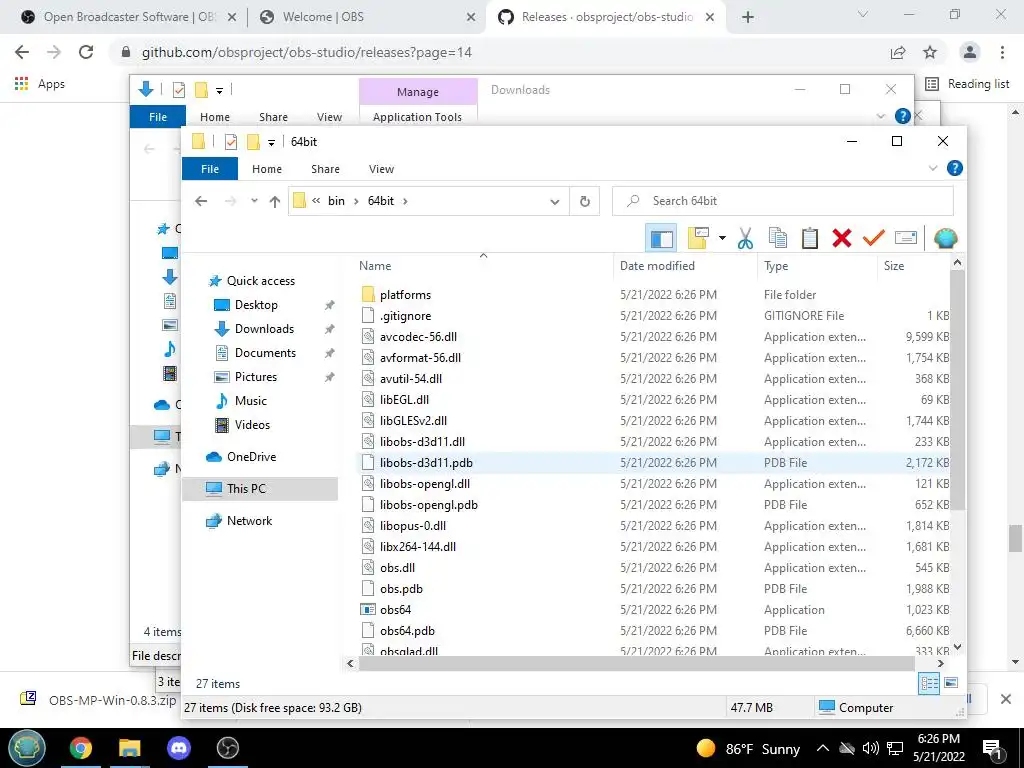This screenshot has height=768, width=1024.
Task: Open Quick Access Toolbar dropdown in 64bit title
Action: point(271,142)
